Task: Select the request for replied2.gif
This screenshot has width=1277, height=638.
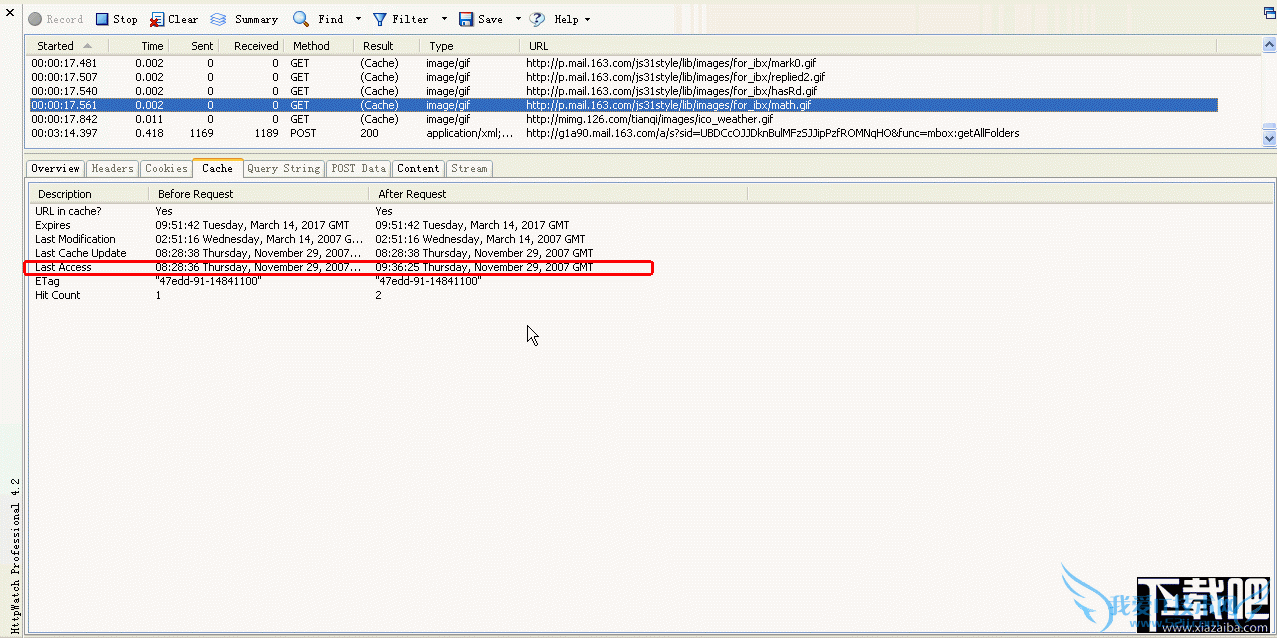Action: pyautogui.click(x=624, y=77)
